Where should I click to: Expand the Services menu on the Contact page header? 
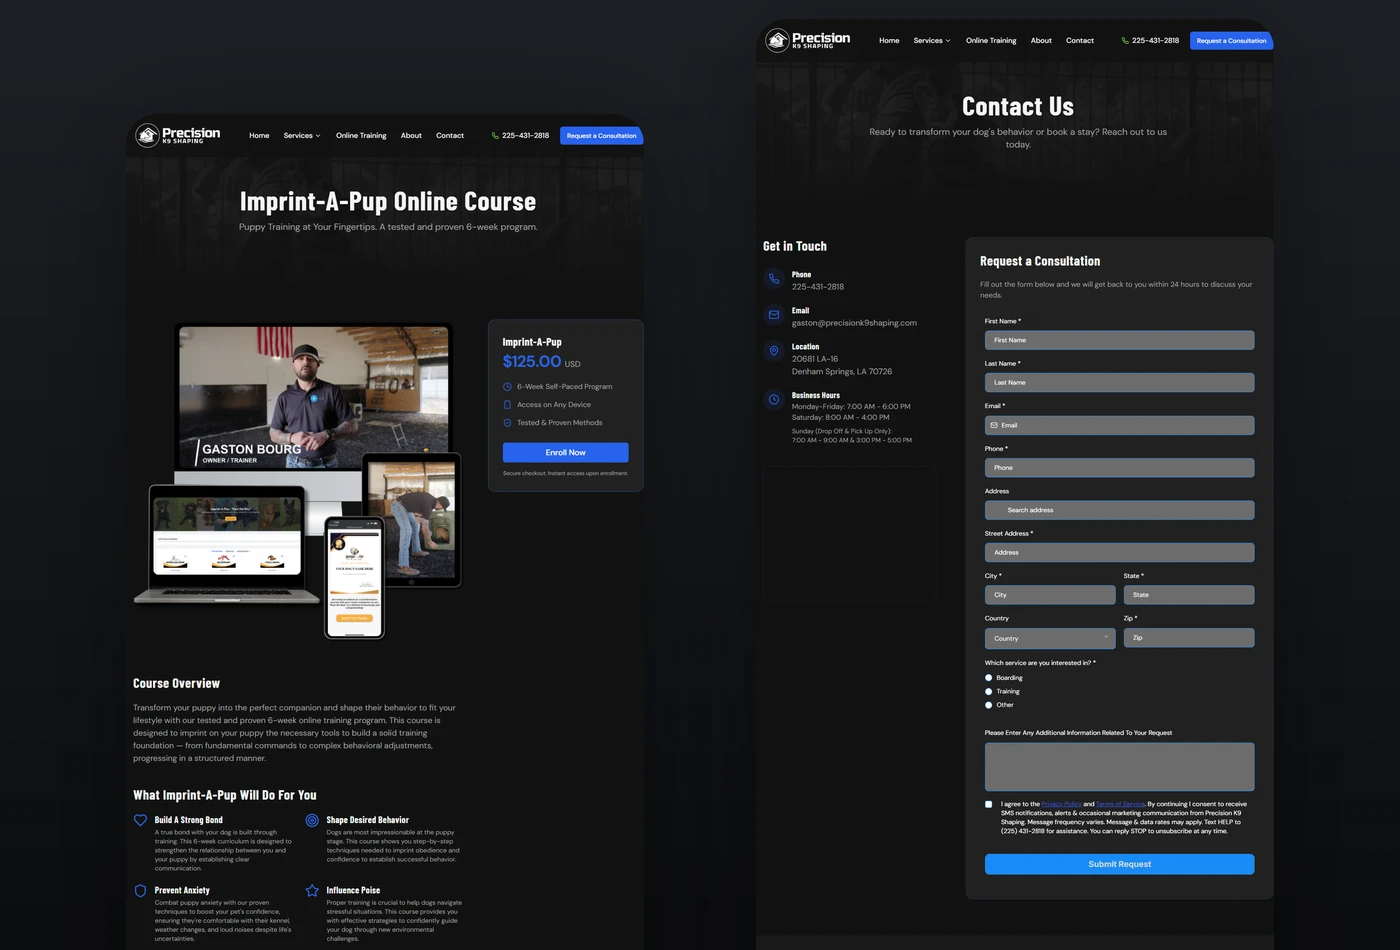pos(932,41)
